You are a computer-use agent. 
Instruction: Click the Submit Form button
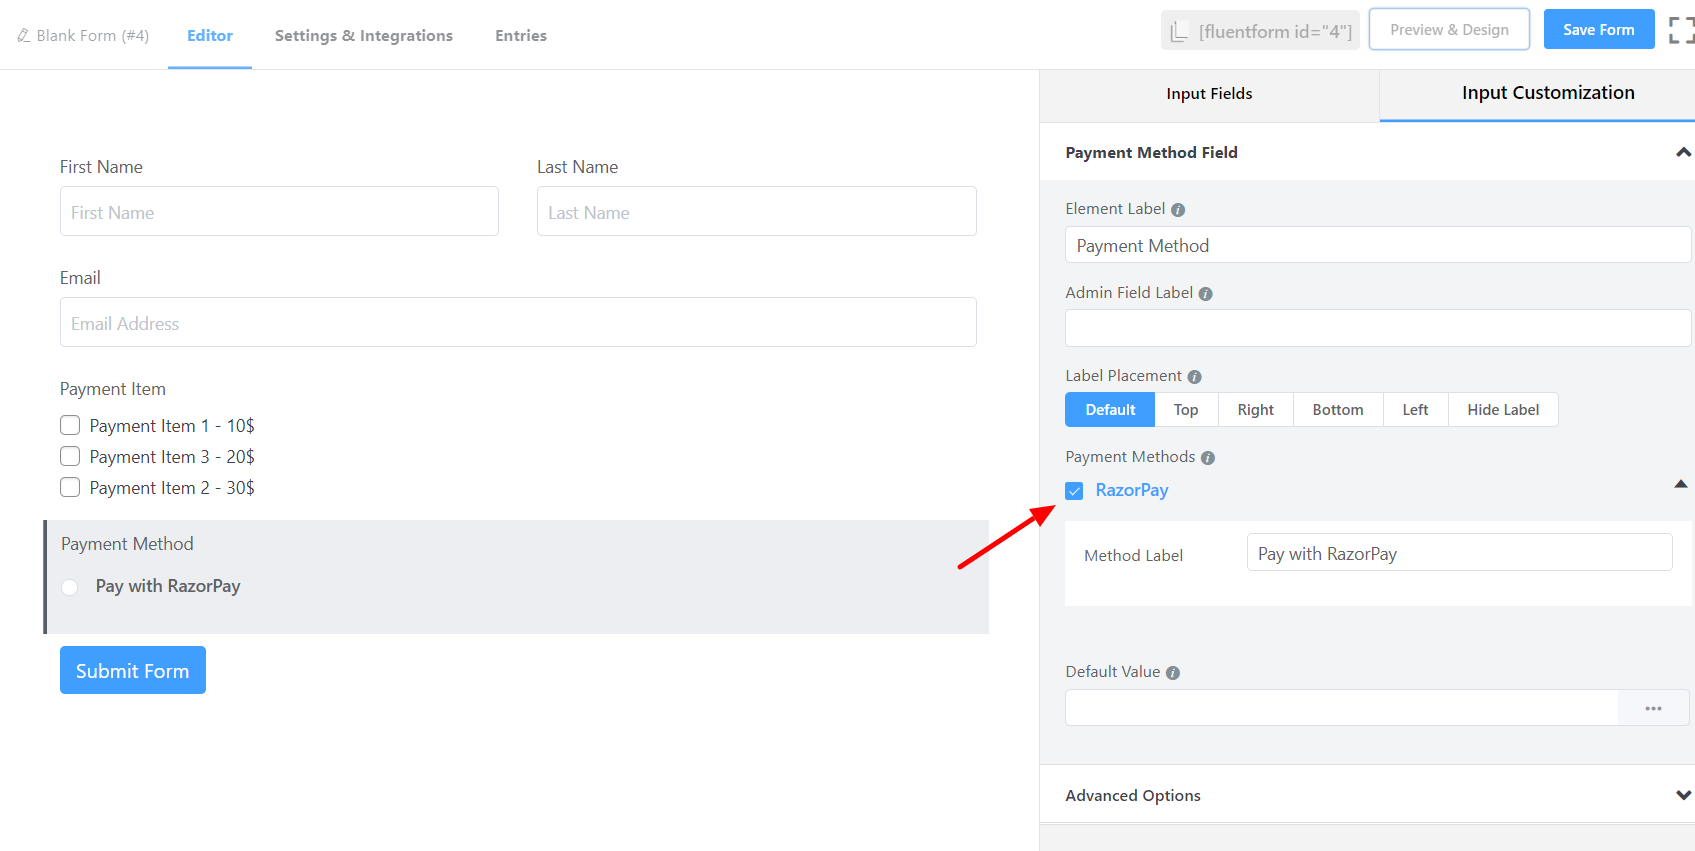click(x=133, y=670)
